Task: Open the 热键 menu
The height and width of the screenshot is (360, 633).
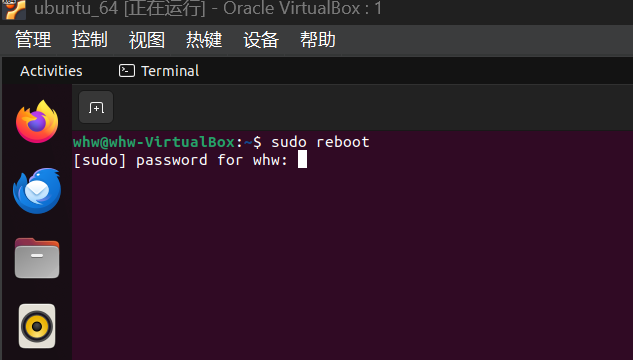Action: click(204, 40)
